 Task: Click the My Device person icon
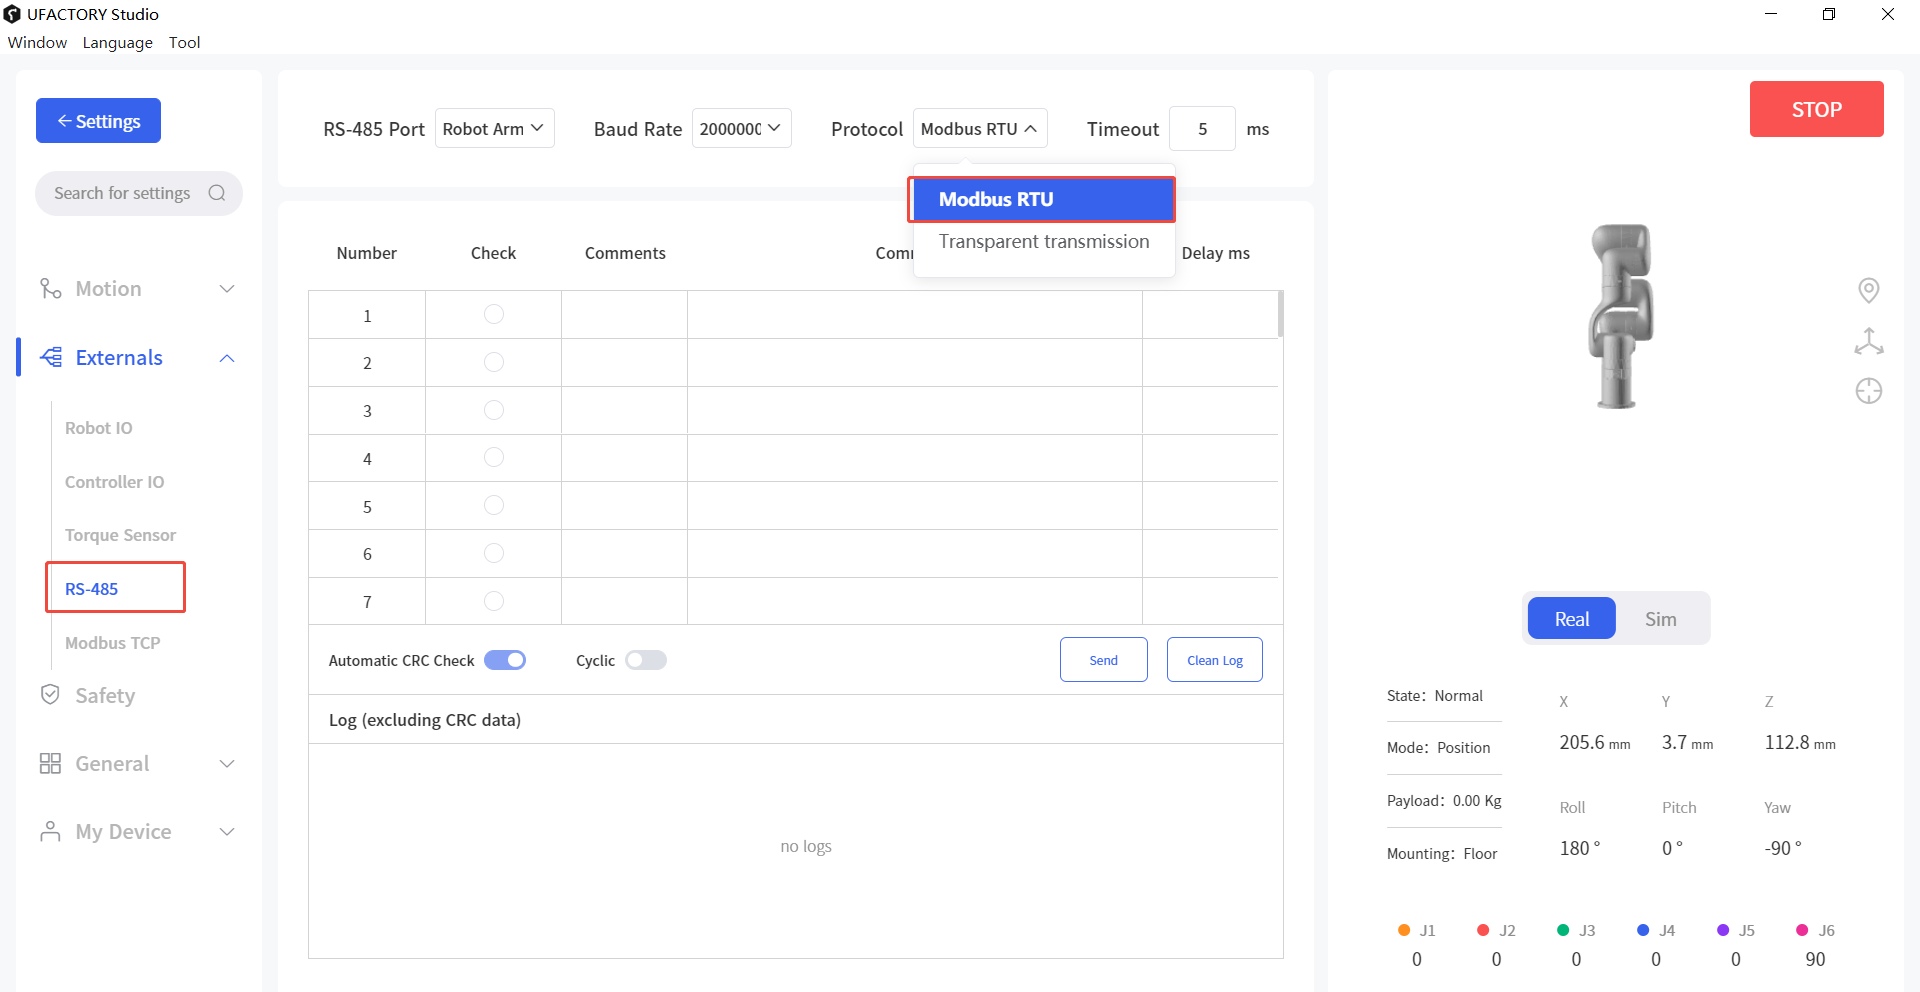[x=50, y=832]
